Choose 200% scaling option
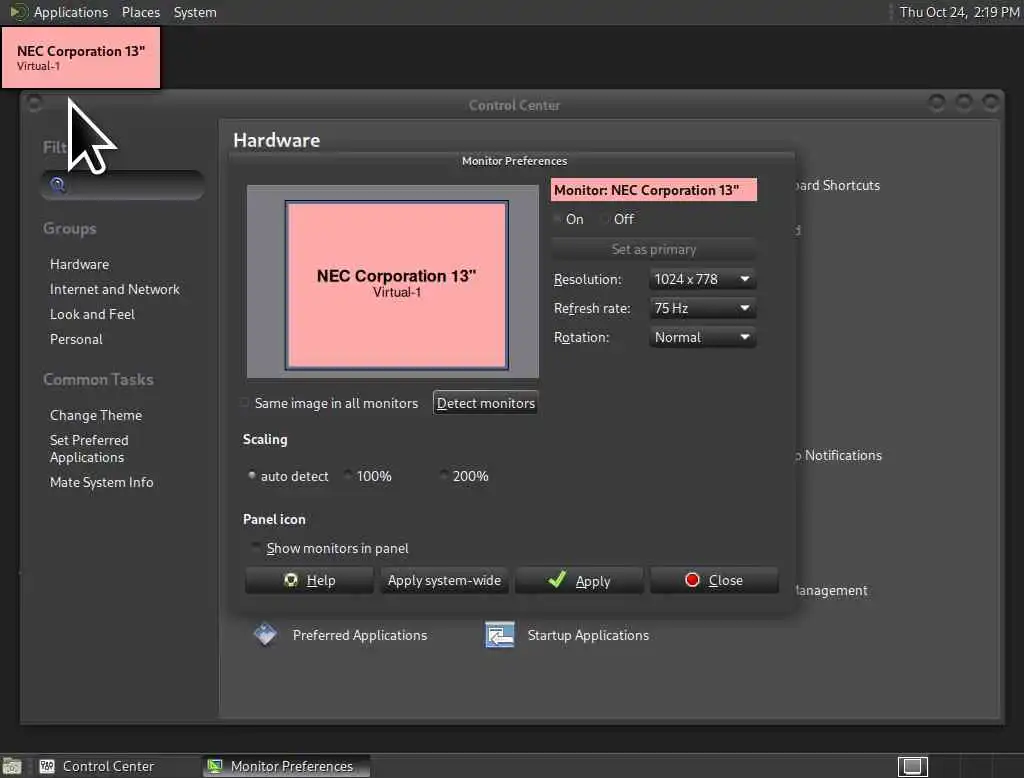The width and height of the screenshot is (1024, 778). click(443, 476)
